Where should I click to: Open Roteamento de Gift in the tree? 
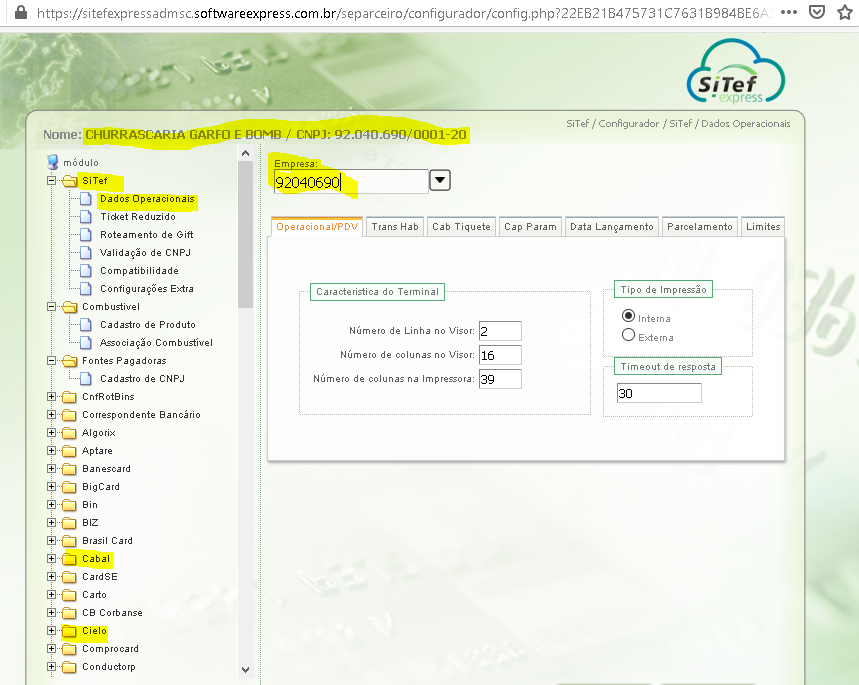(x=147, y=235)
